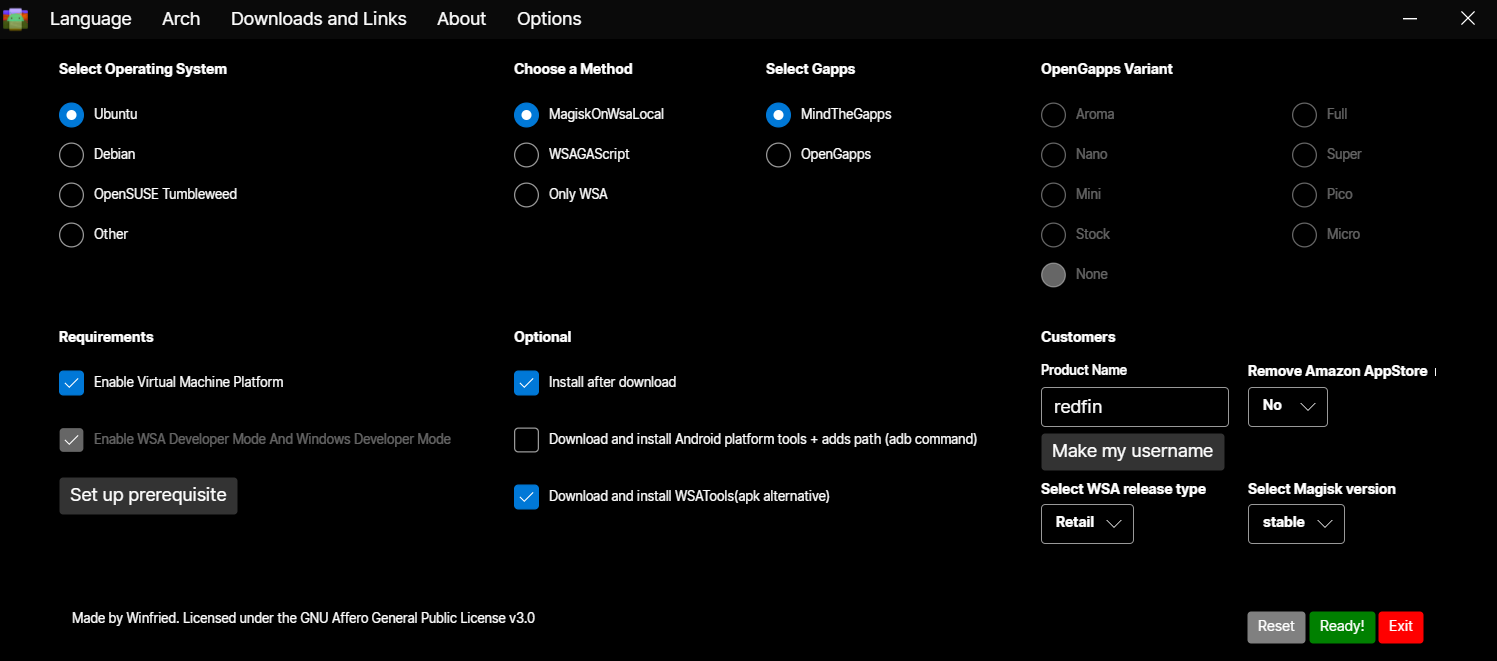Select OpenSUSE Tumbleweed radio option
1497x661 pixels.
[x=72, y=195]
